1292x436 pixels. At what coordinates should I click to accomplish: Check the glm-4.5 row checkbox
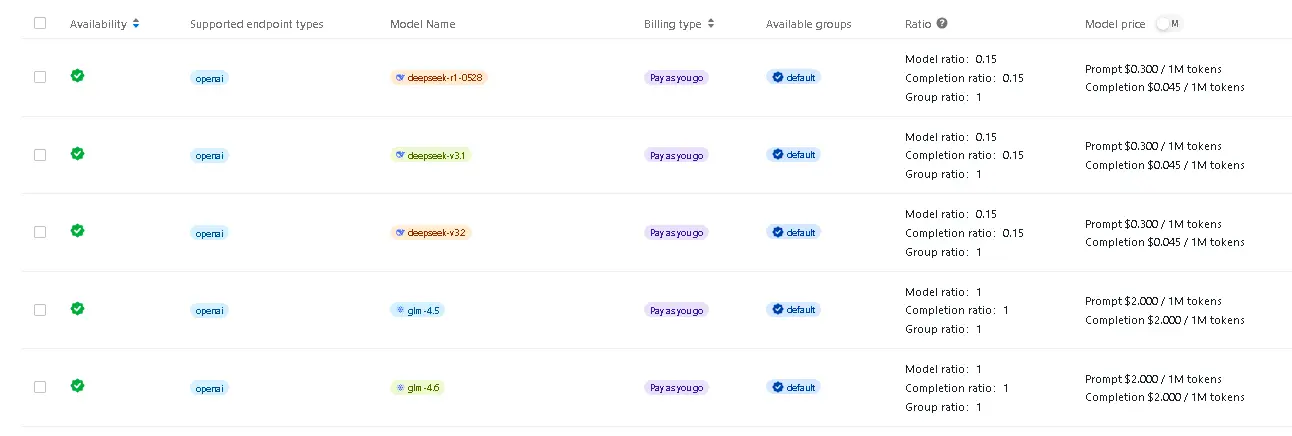tap(40, 310)
